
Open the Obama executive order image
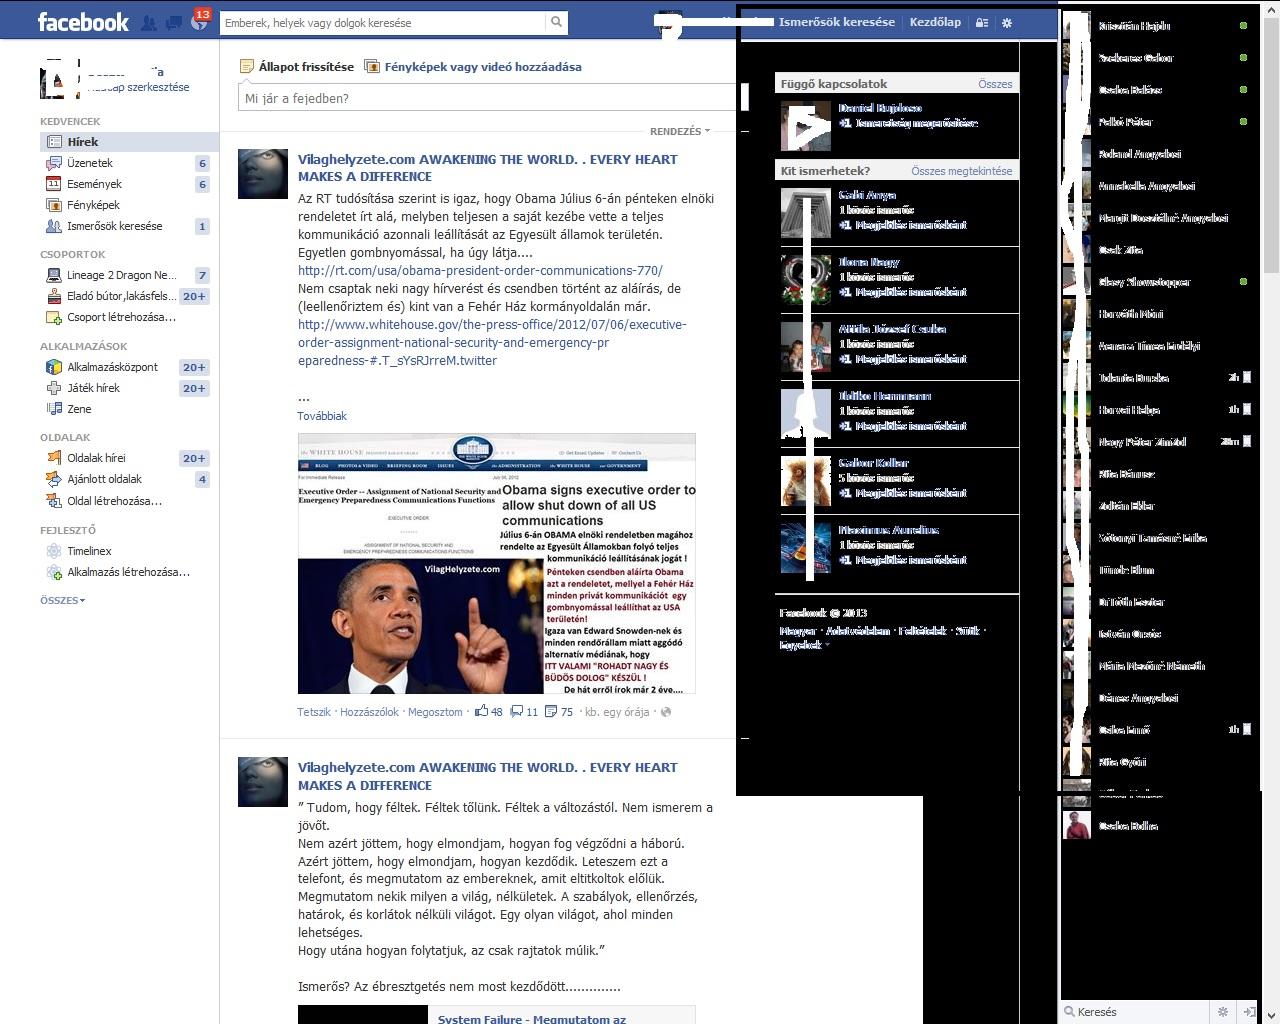pyautogui.click(x=497, y=564)
